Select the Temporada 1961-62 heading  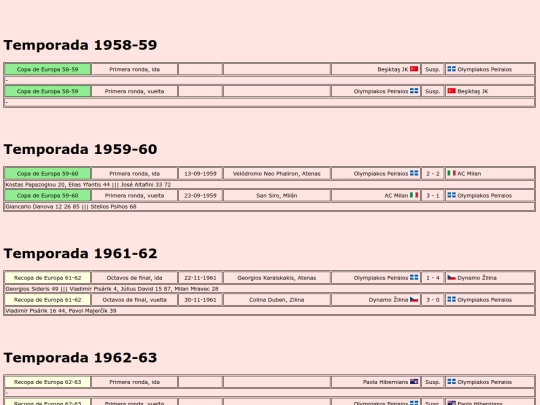point(80,253)
